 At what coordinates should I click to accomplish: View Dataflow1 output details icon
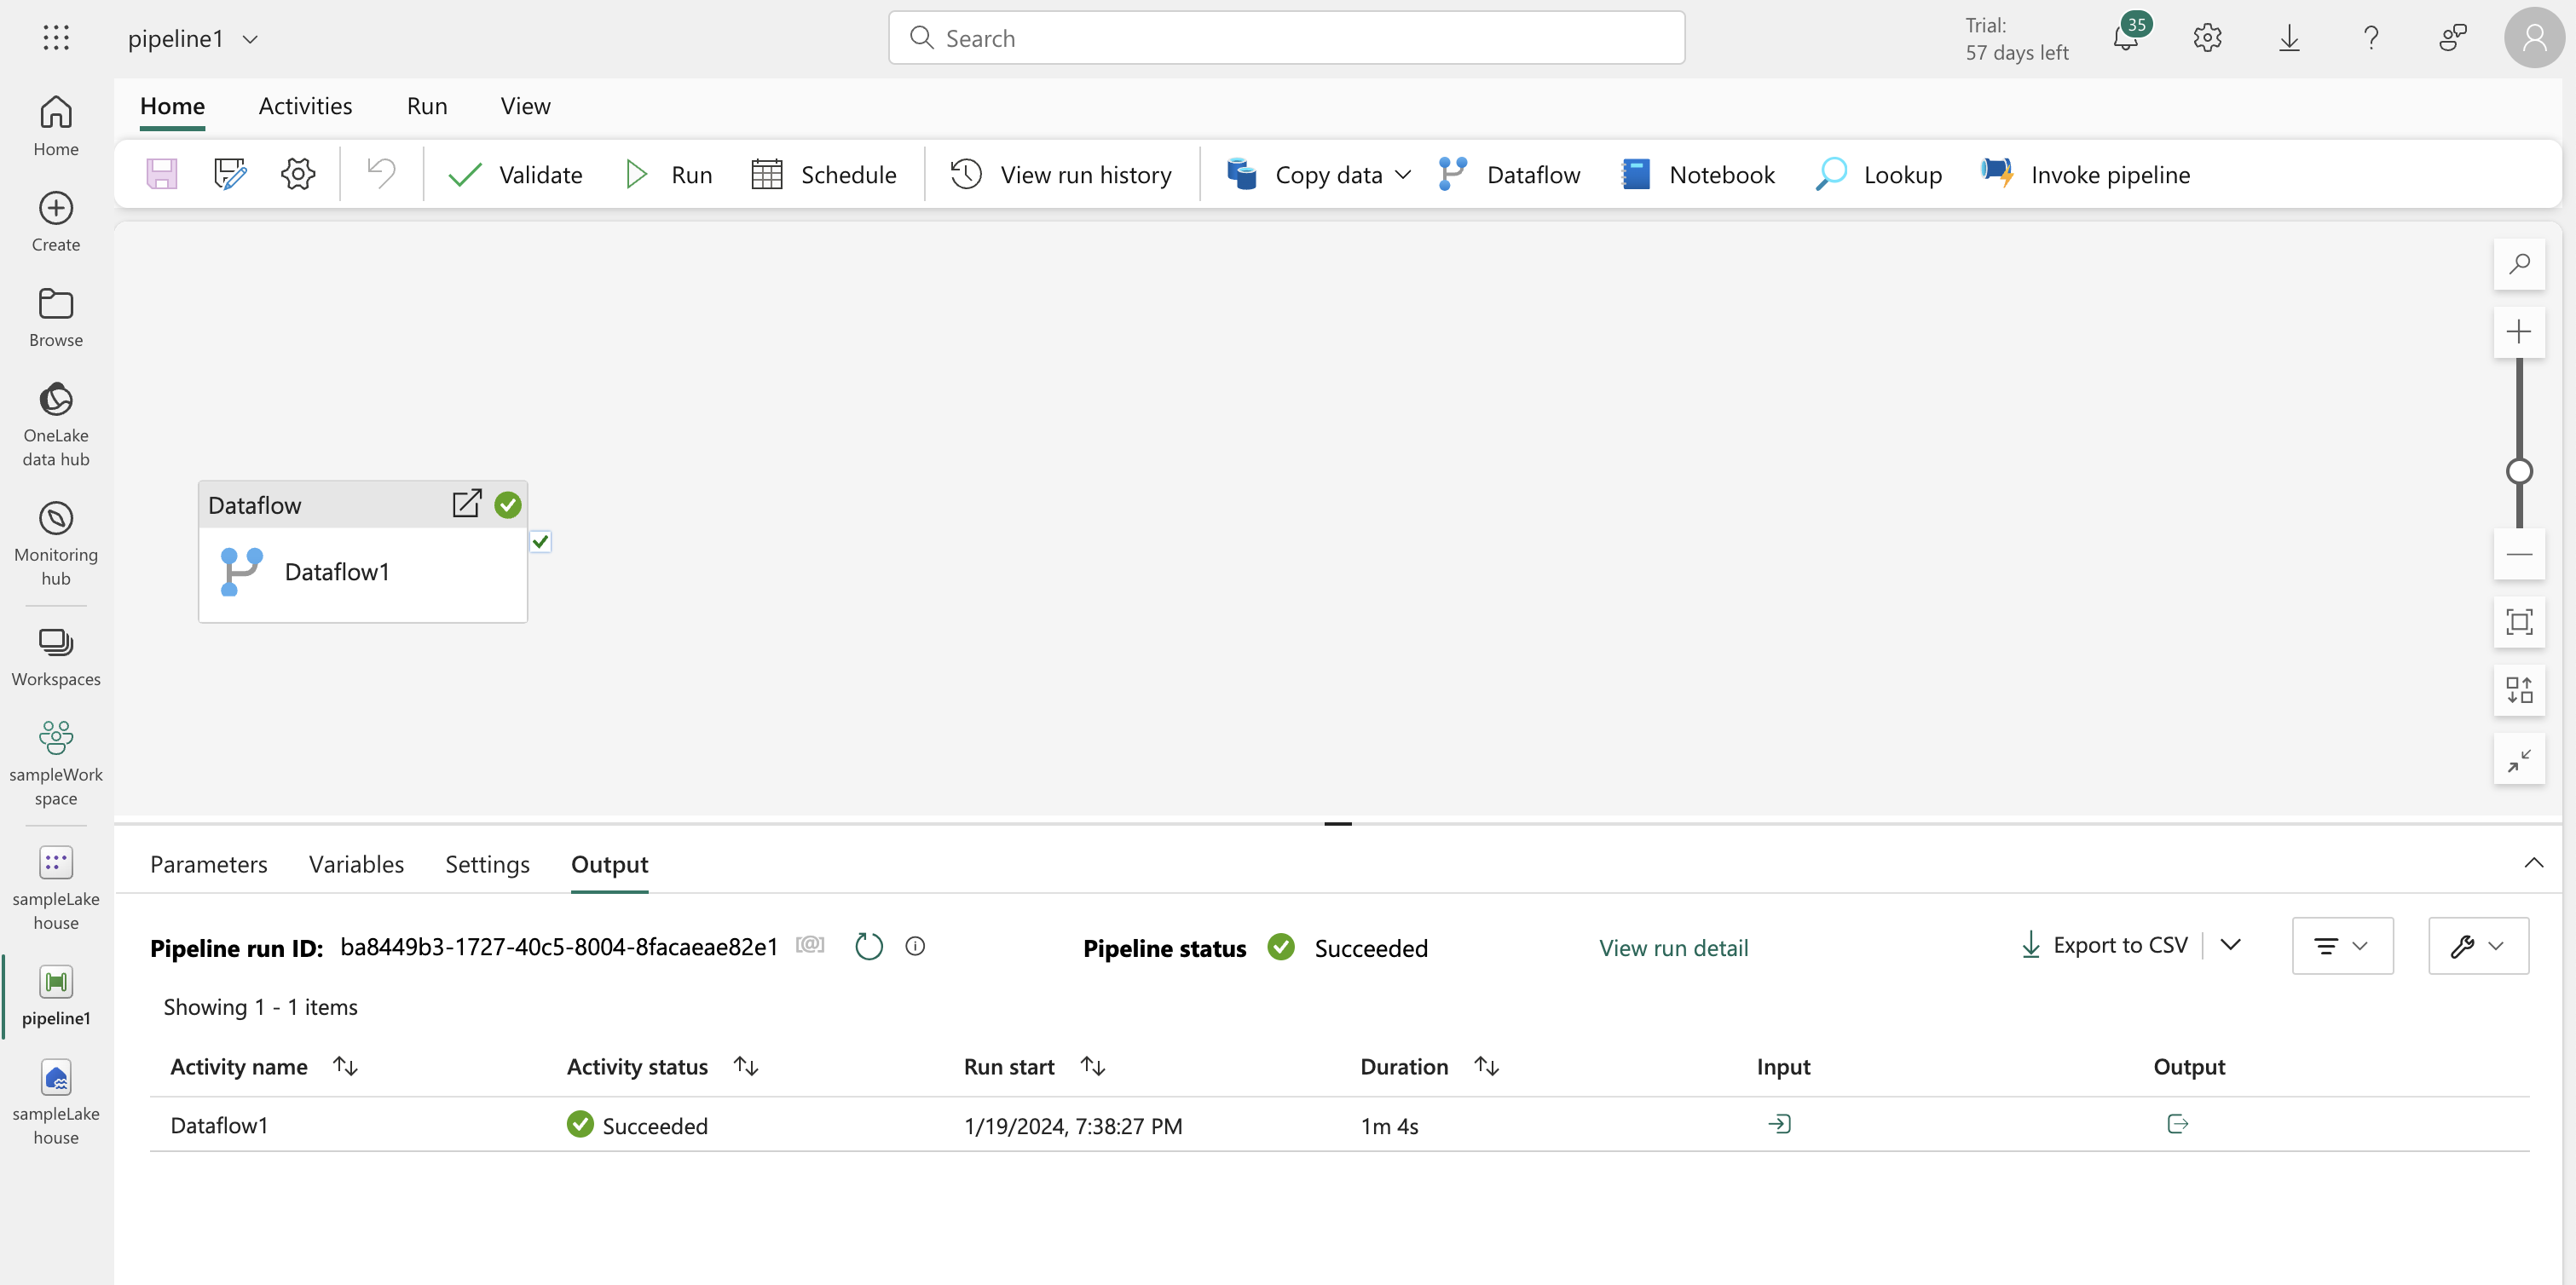point(2177,1124)
